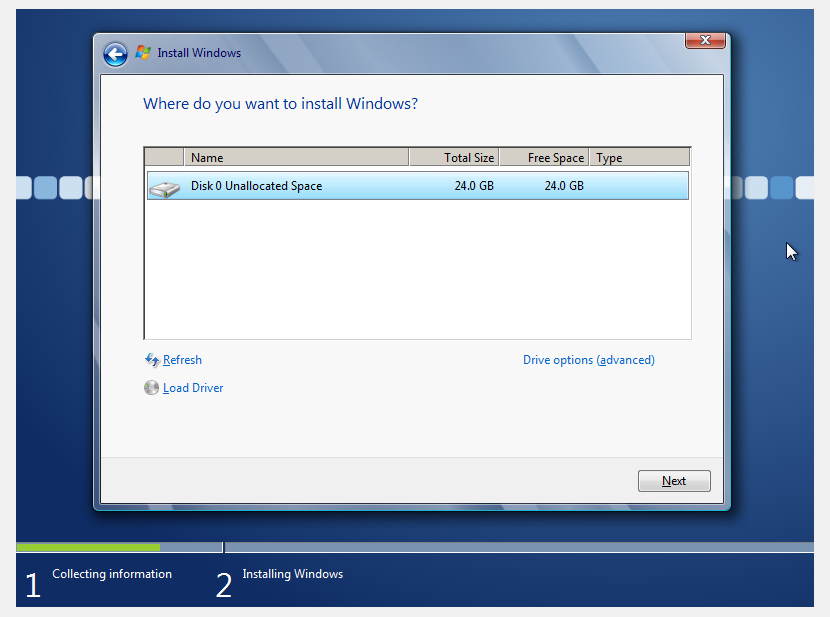Screen dimensions: 830x617
Task: Sort the list by the Name column header
Action: 296,158
